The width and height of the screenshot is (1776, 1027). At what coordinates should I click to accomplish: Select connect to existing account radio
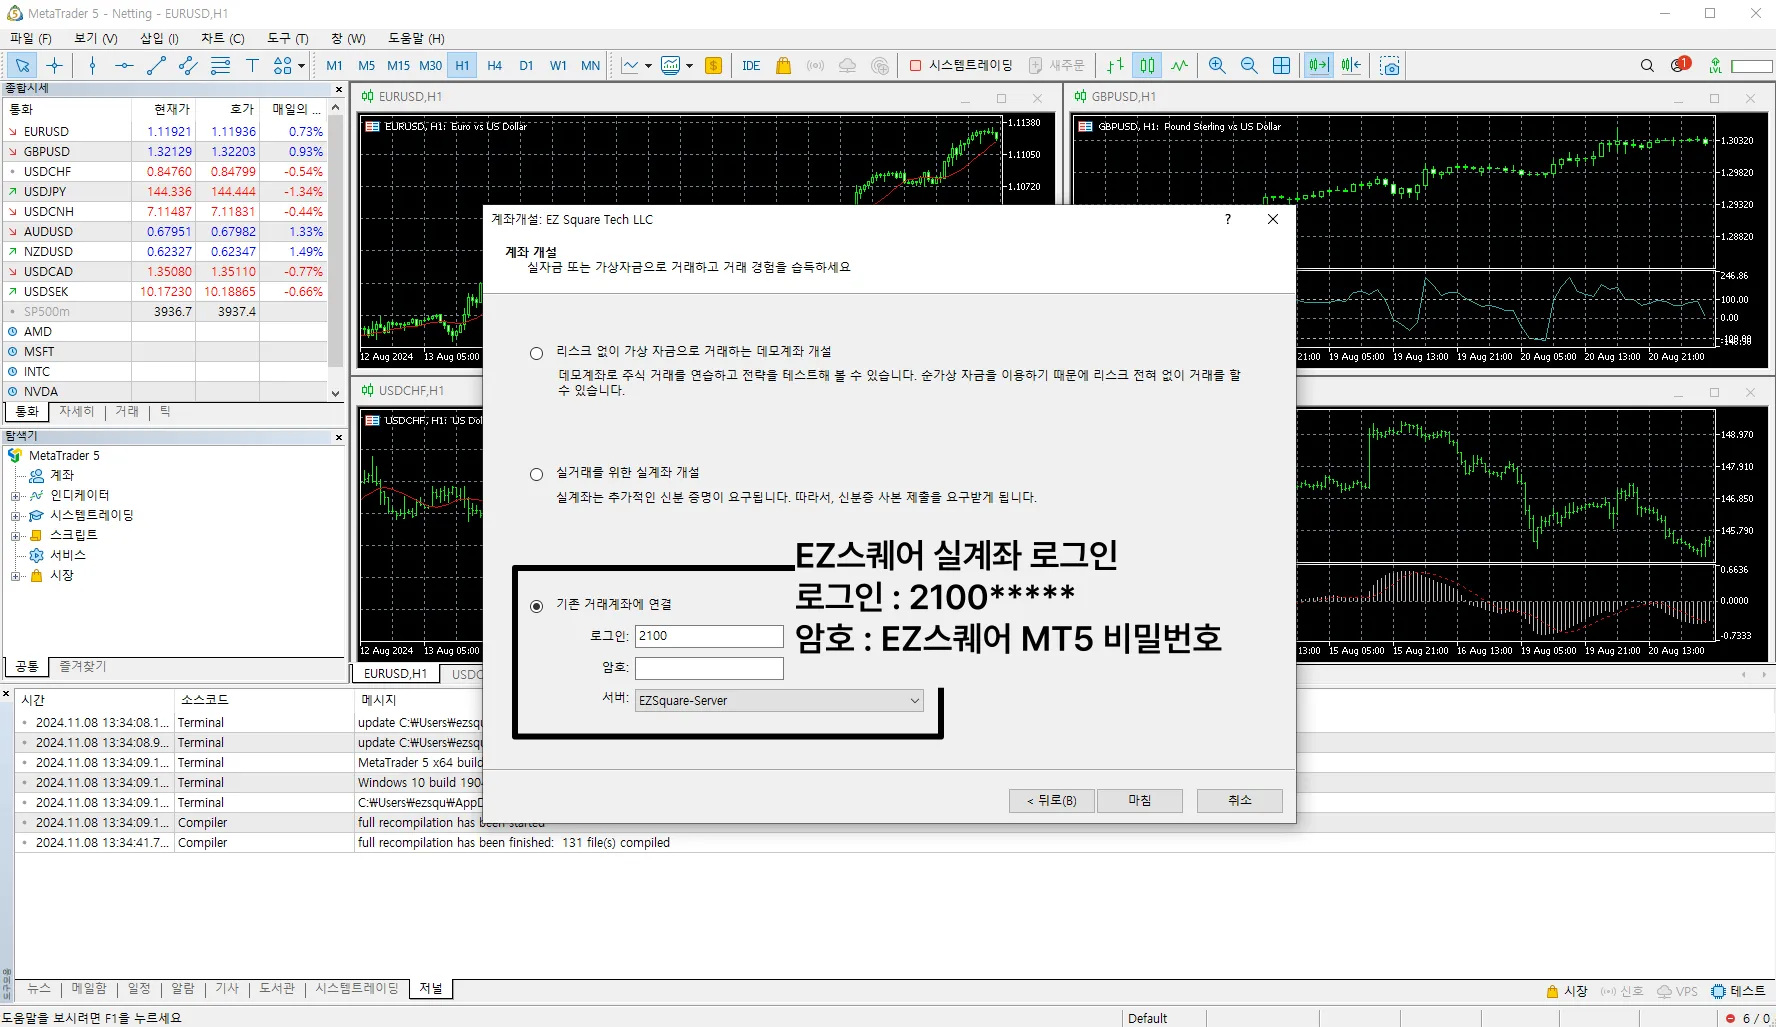tap(537, 606)
